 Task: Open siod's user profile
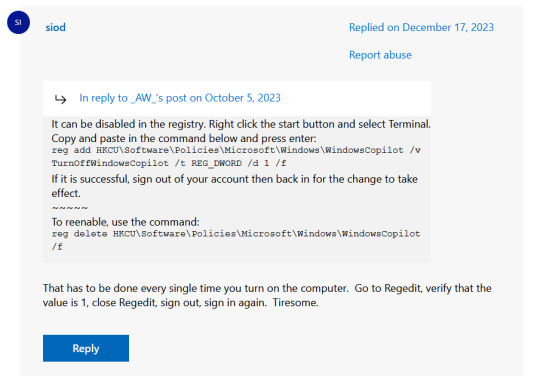tap(55, 28)
